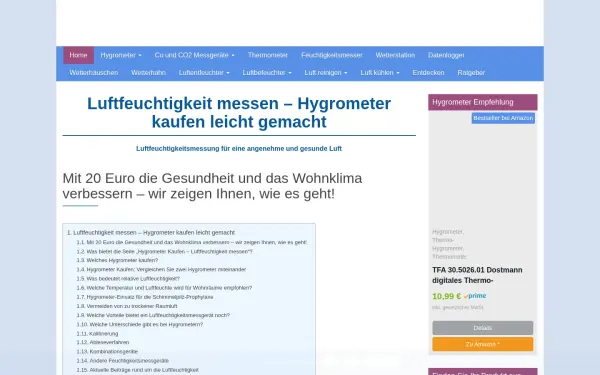Jump to TOC 1.2 Was bietet die Seite
Screen dimensions: 600x375
165,251
